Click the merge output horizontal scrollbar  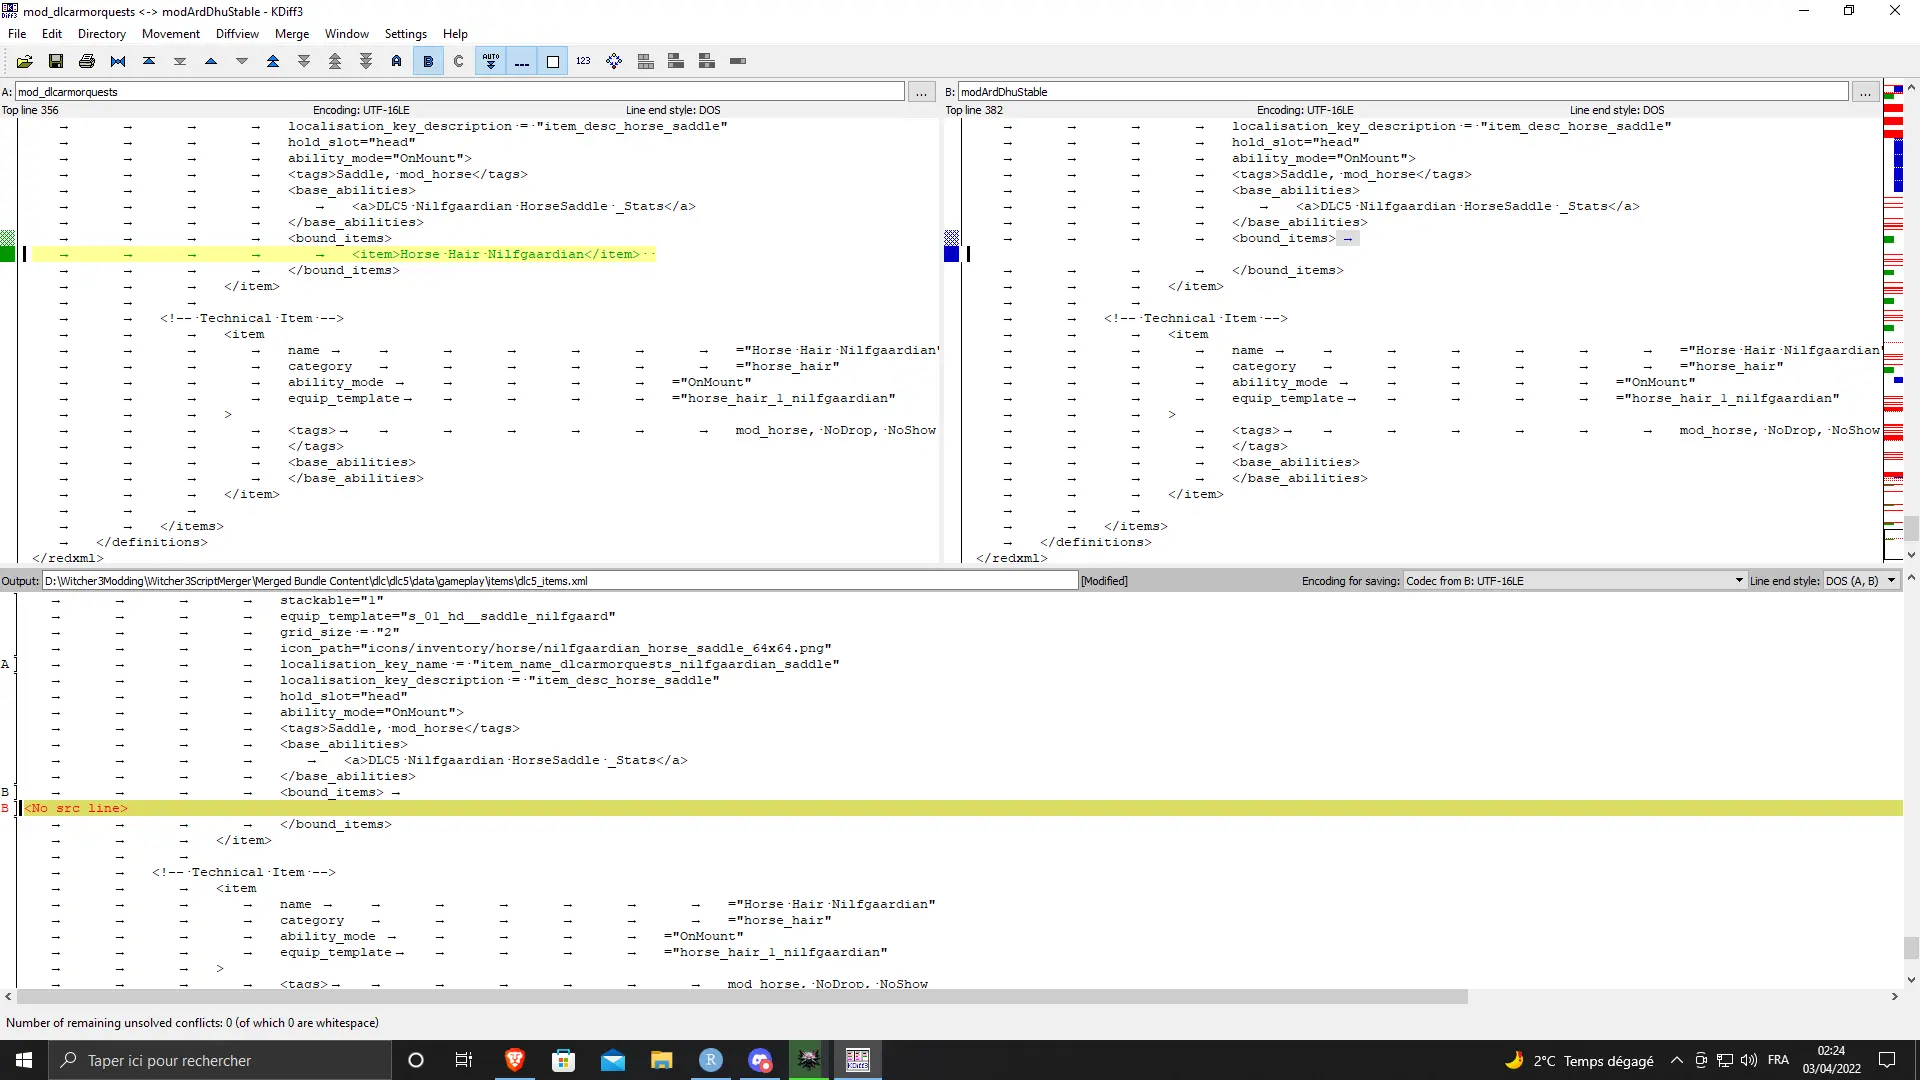[x=742, y=996]
